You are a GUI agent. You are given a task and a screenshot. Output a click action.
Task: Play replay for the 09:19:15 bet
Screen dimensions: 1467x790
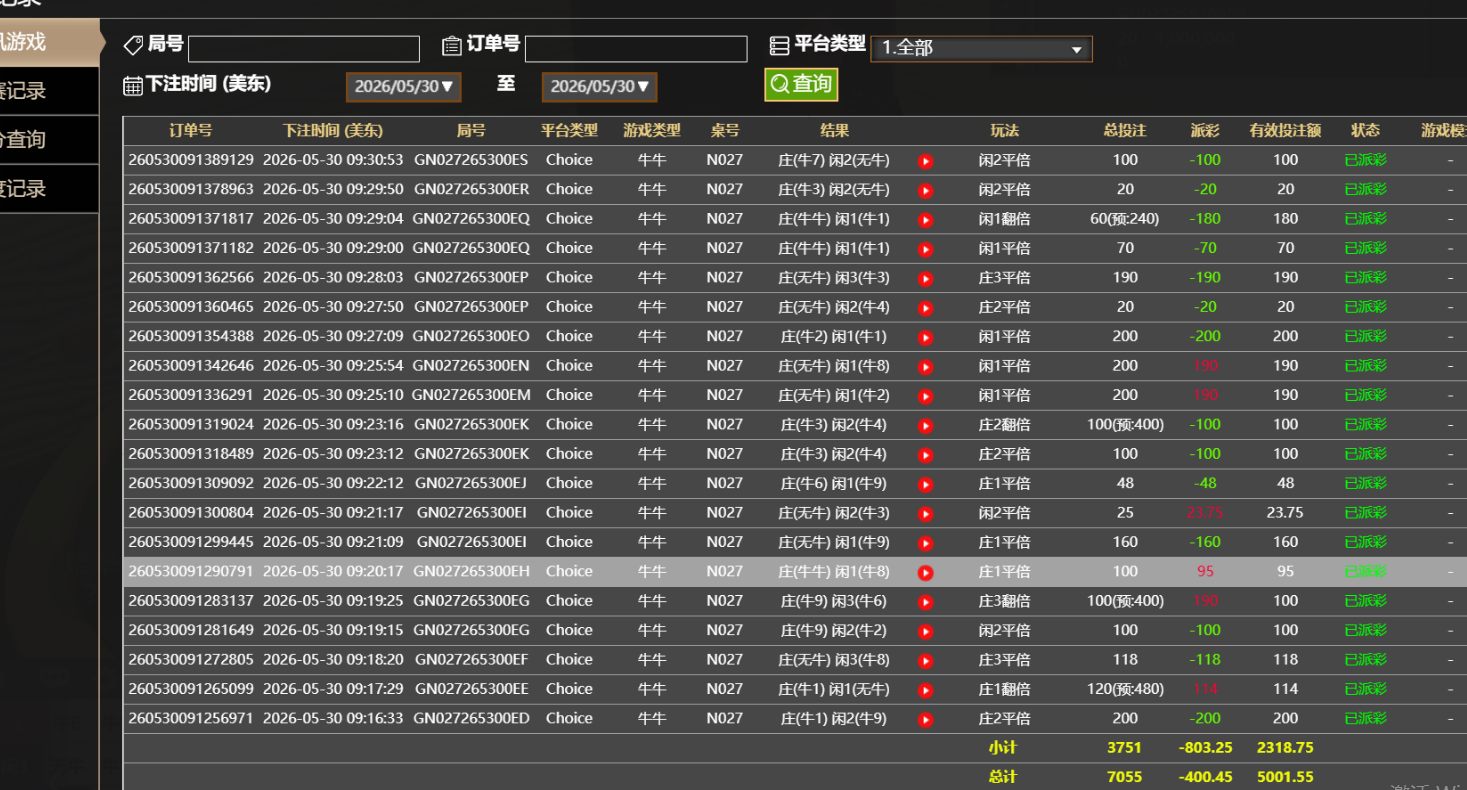pyautogui.click(x=926, y=631)
